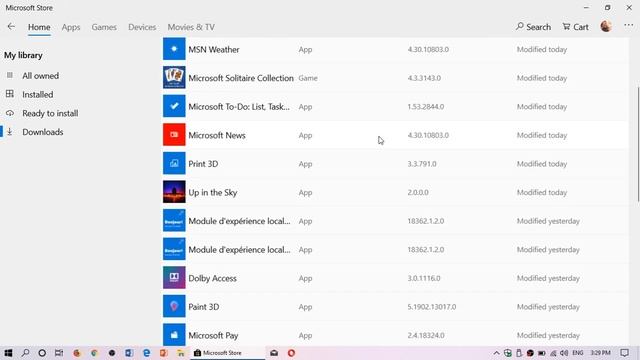The width and height of the screenshot is (640, 360).
Task: Open the three-dots See more menu
Action: [x=629, y=26]
